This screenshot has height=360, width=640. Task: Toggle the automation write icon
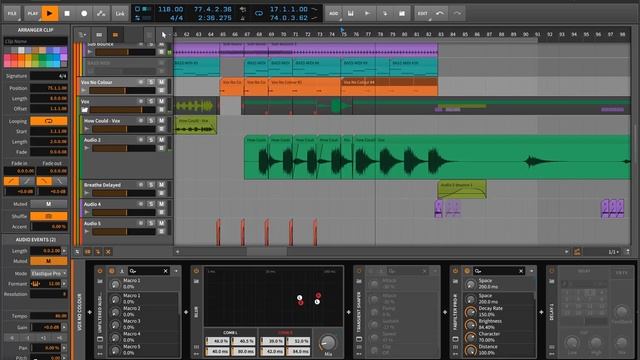[x=101, y=13]
